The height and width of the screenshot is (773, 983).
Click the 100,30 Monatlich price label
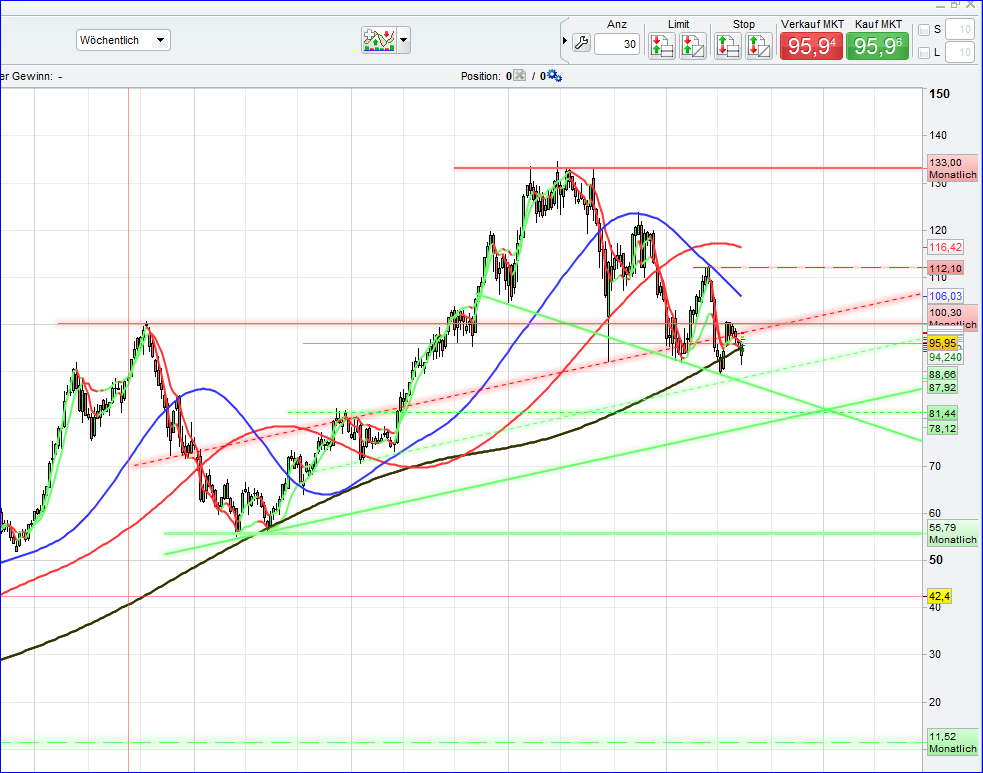[x=952, y=317]
